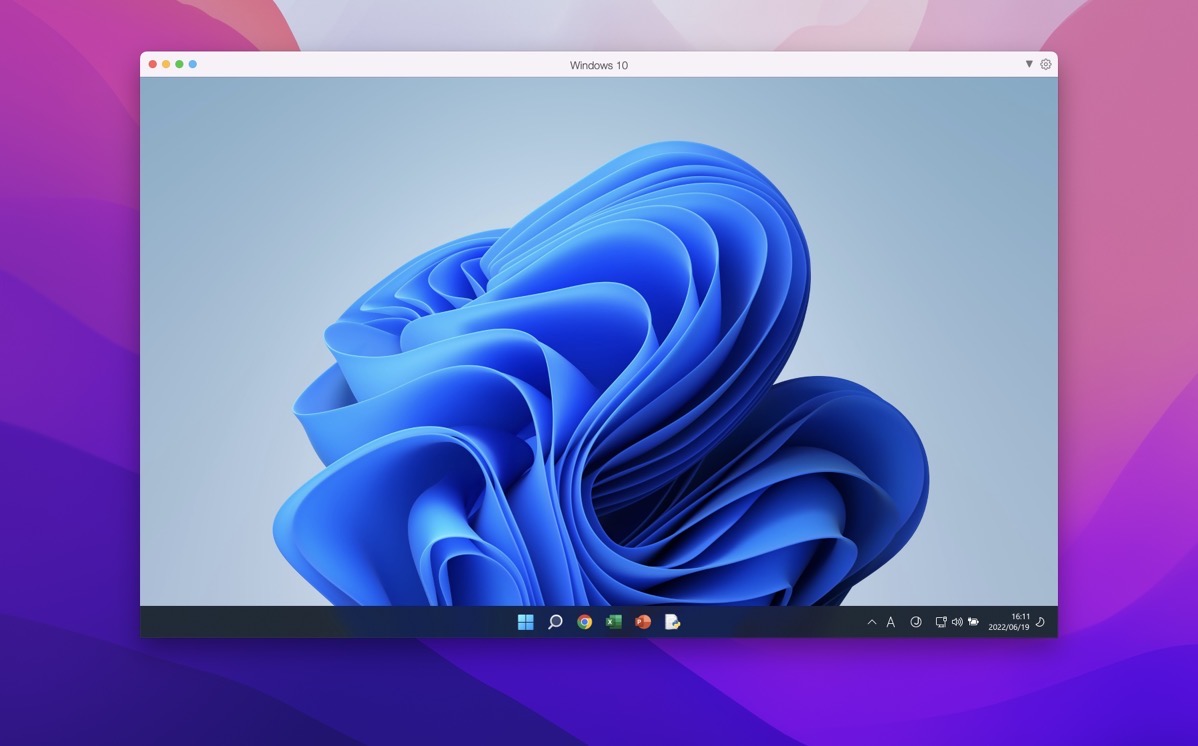1198x746 pixels.
Task: Switch IME input mode letter A
Action: point(891,622)
